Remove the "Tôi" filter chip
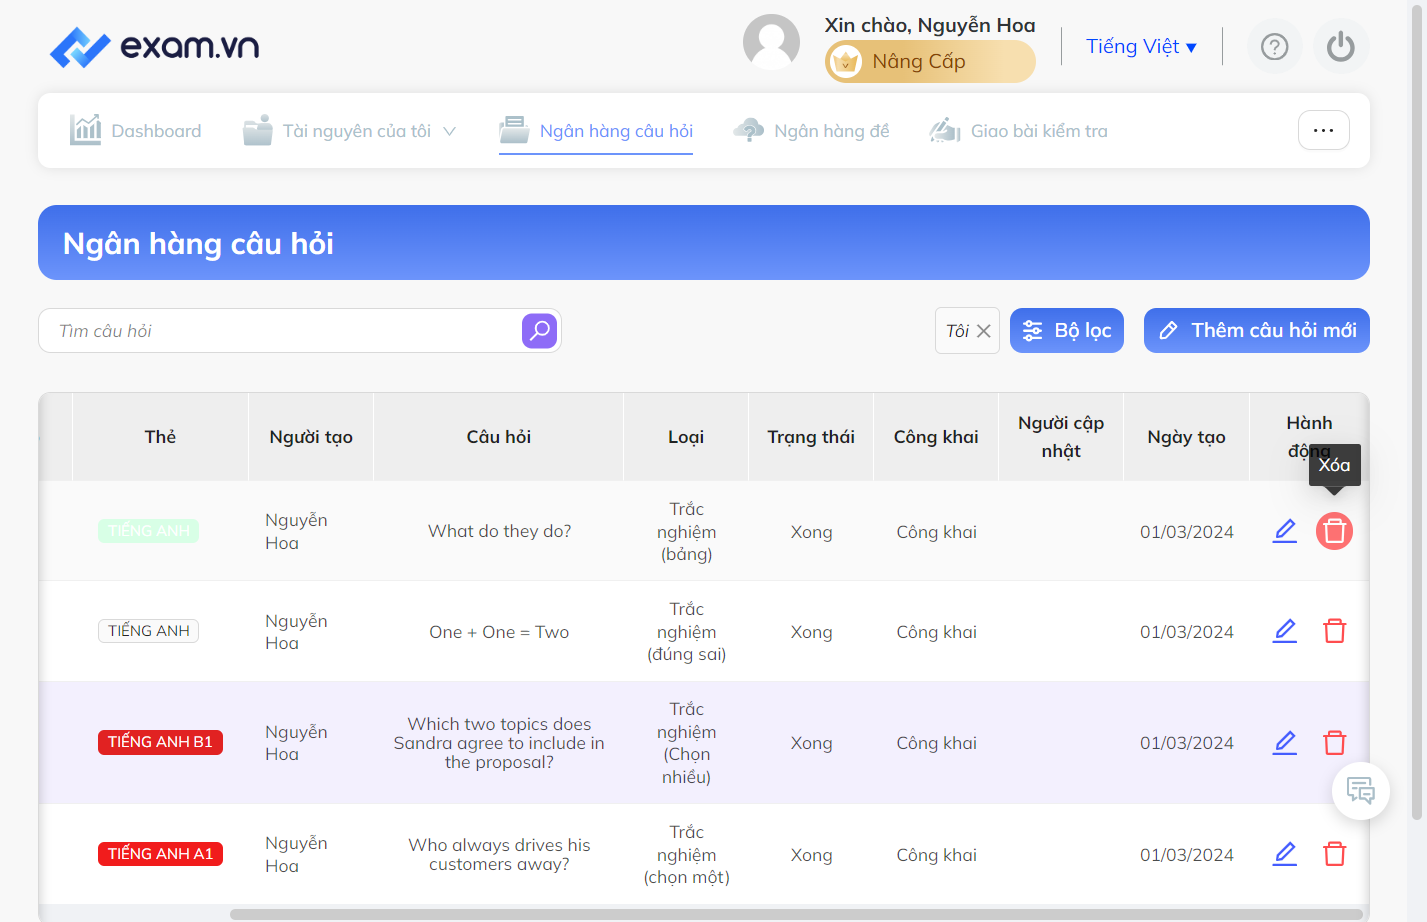This screenshot has width=1427, height=922. [x=984, y=331]
